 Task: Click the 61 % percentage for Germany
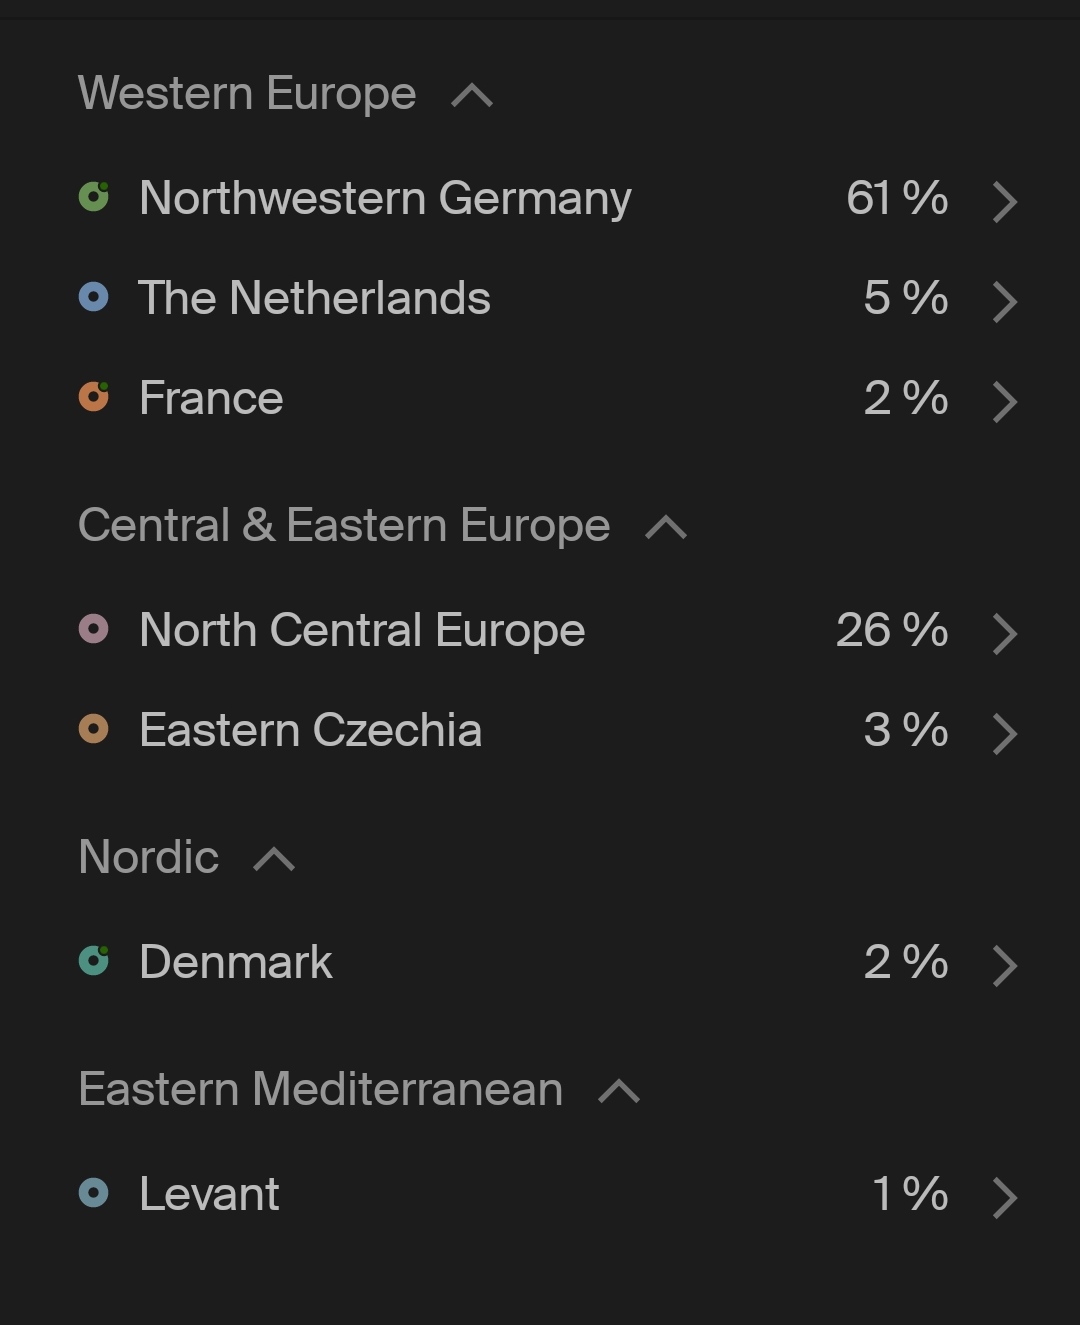(x=896, y=198)
